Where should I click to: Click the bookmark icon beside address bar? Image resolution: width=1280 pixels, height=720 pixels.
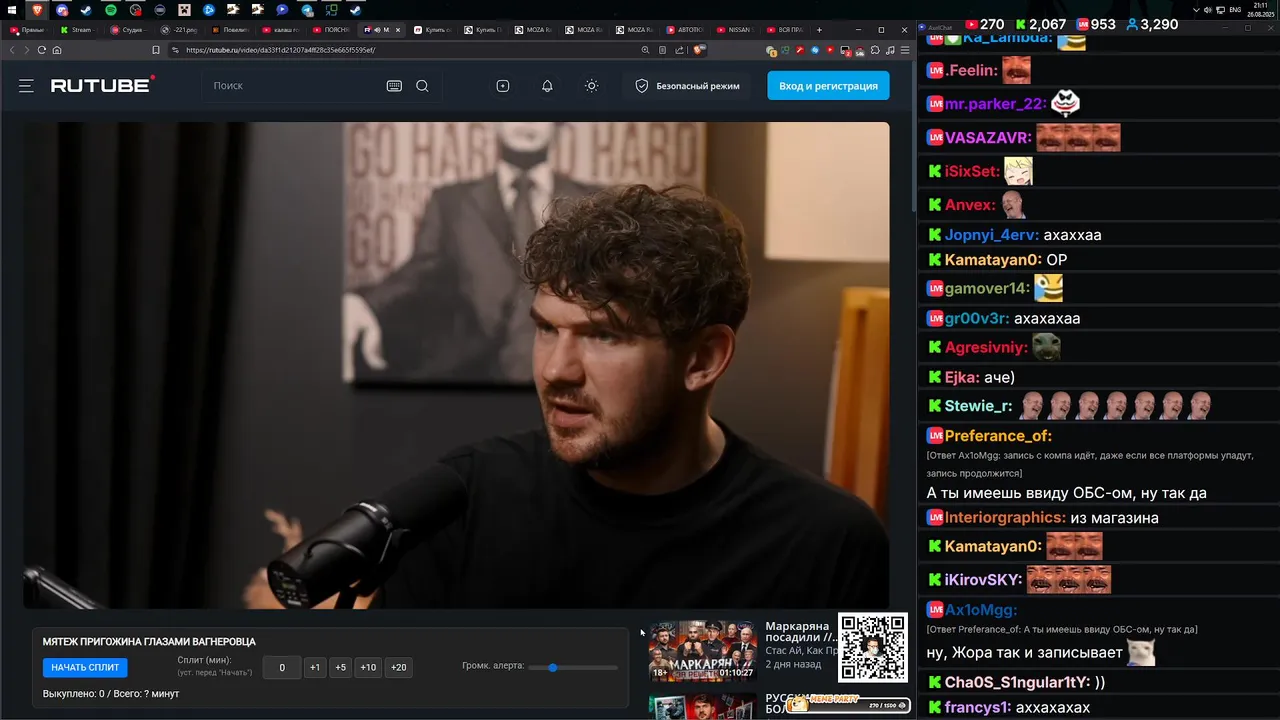pyautogui.click(x=156, y=50)
